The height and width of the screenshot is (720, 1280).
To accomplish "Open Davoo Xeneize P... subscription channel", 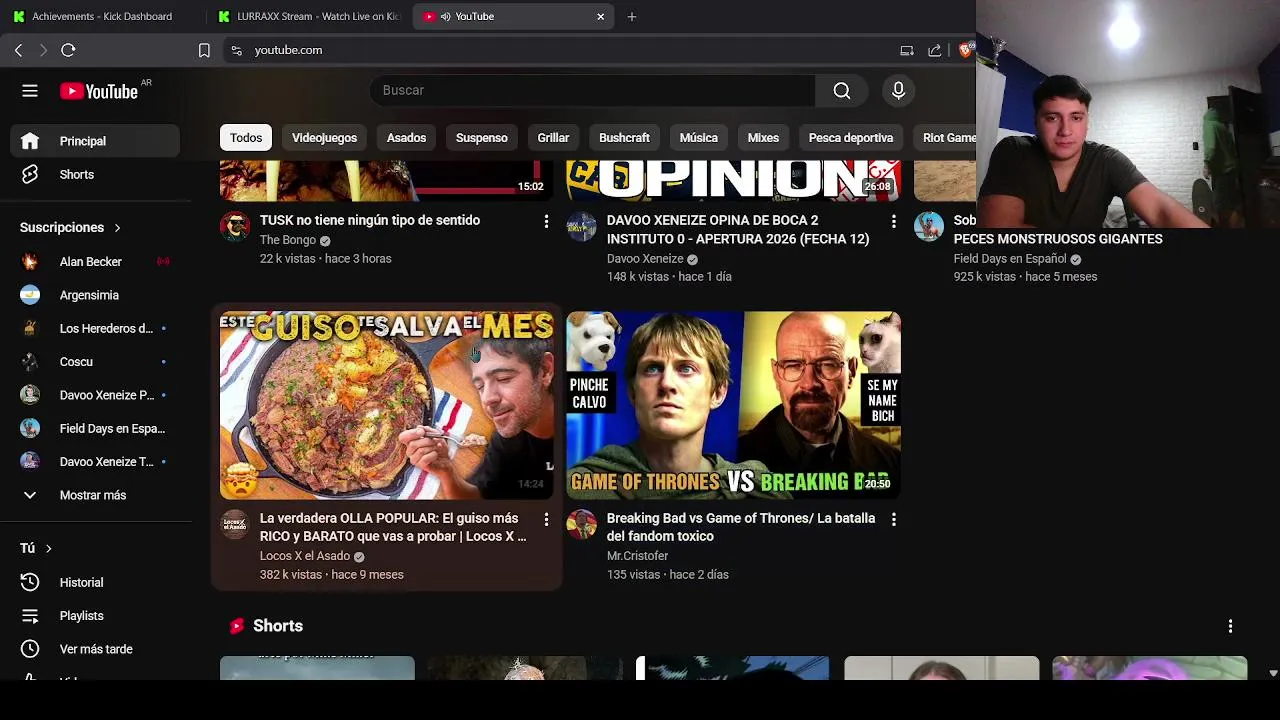I will coord(95,395).
